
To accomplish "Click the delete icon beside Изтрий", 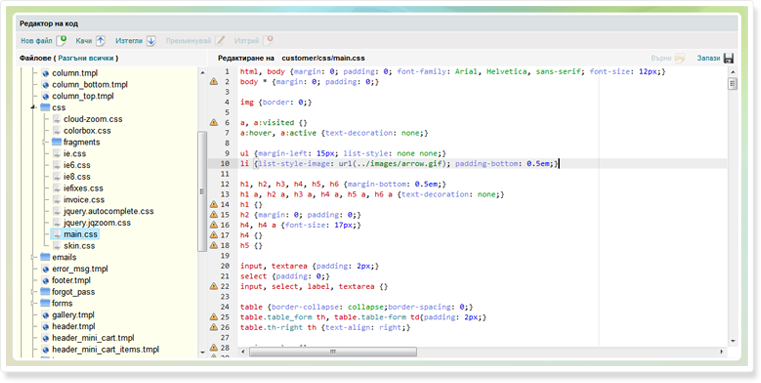I will tap(268, 40).
